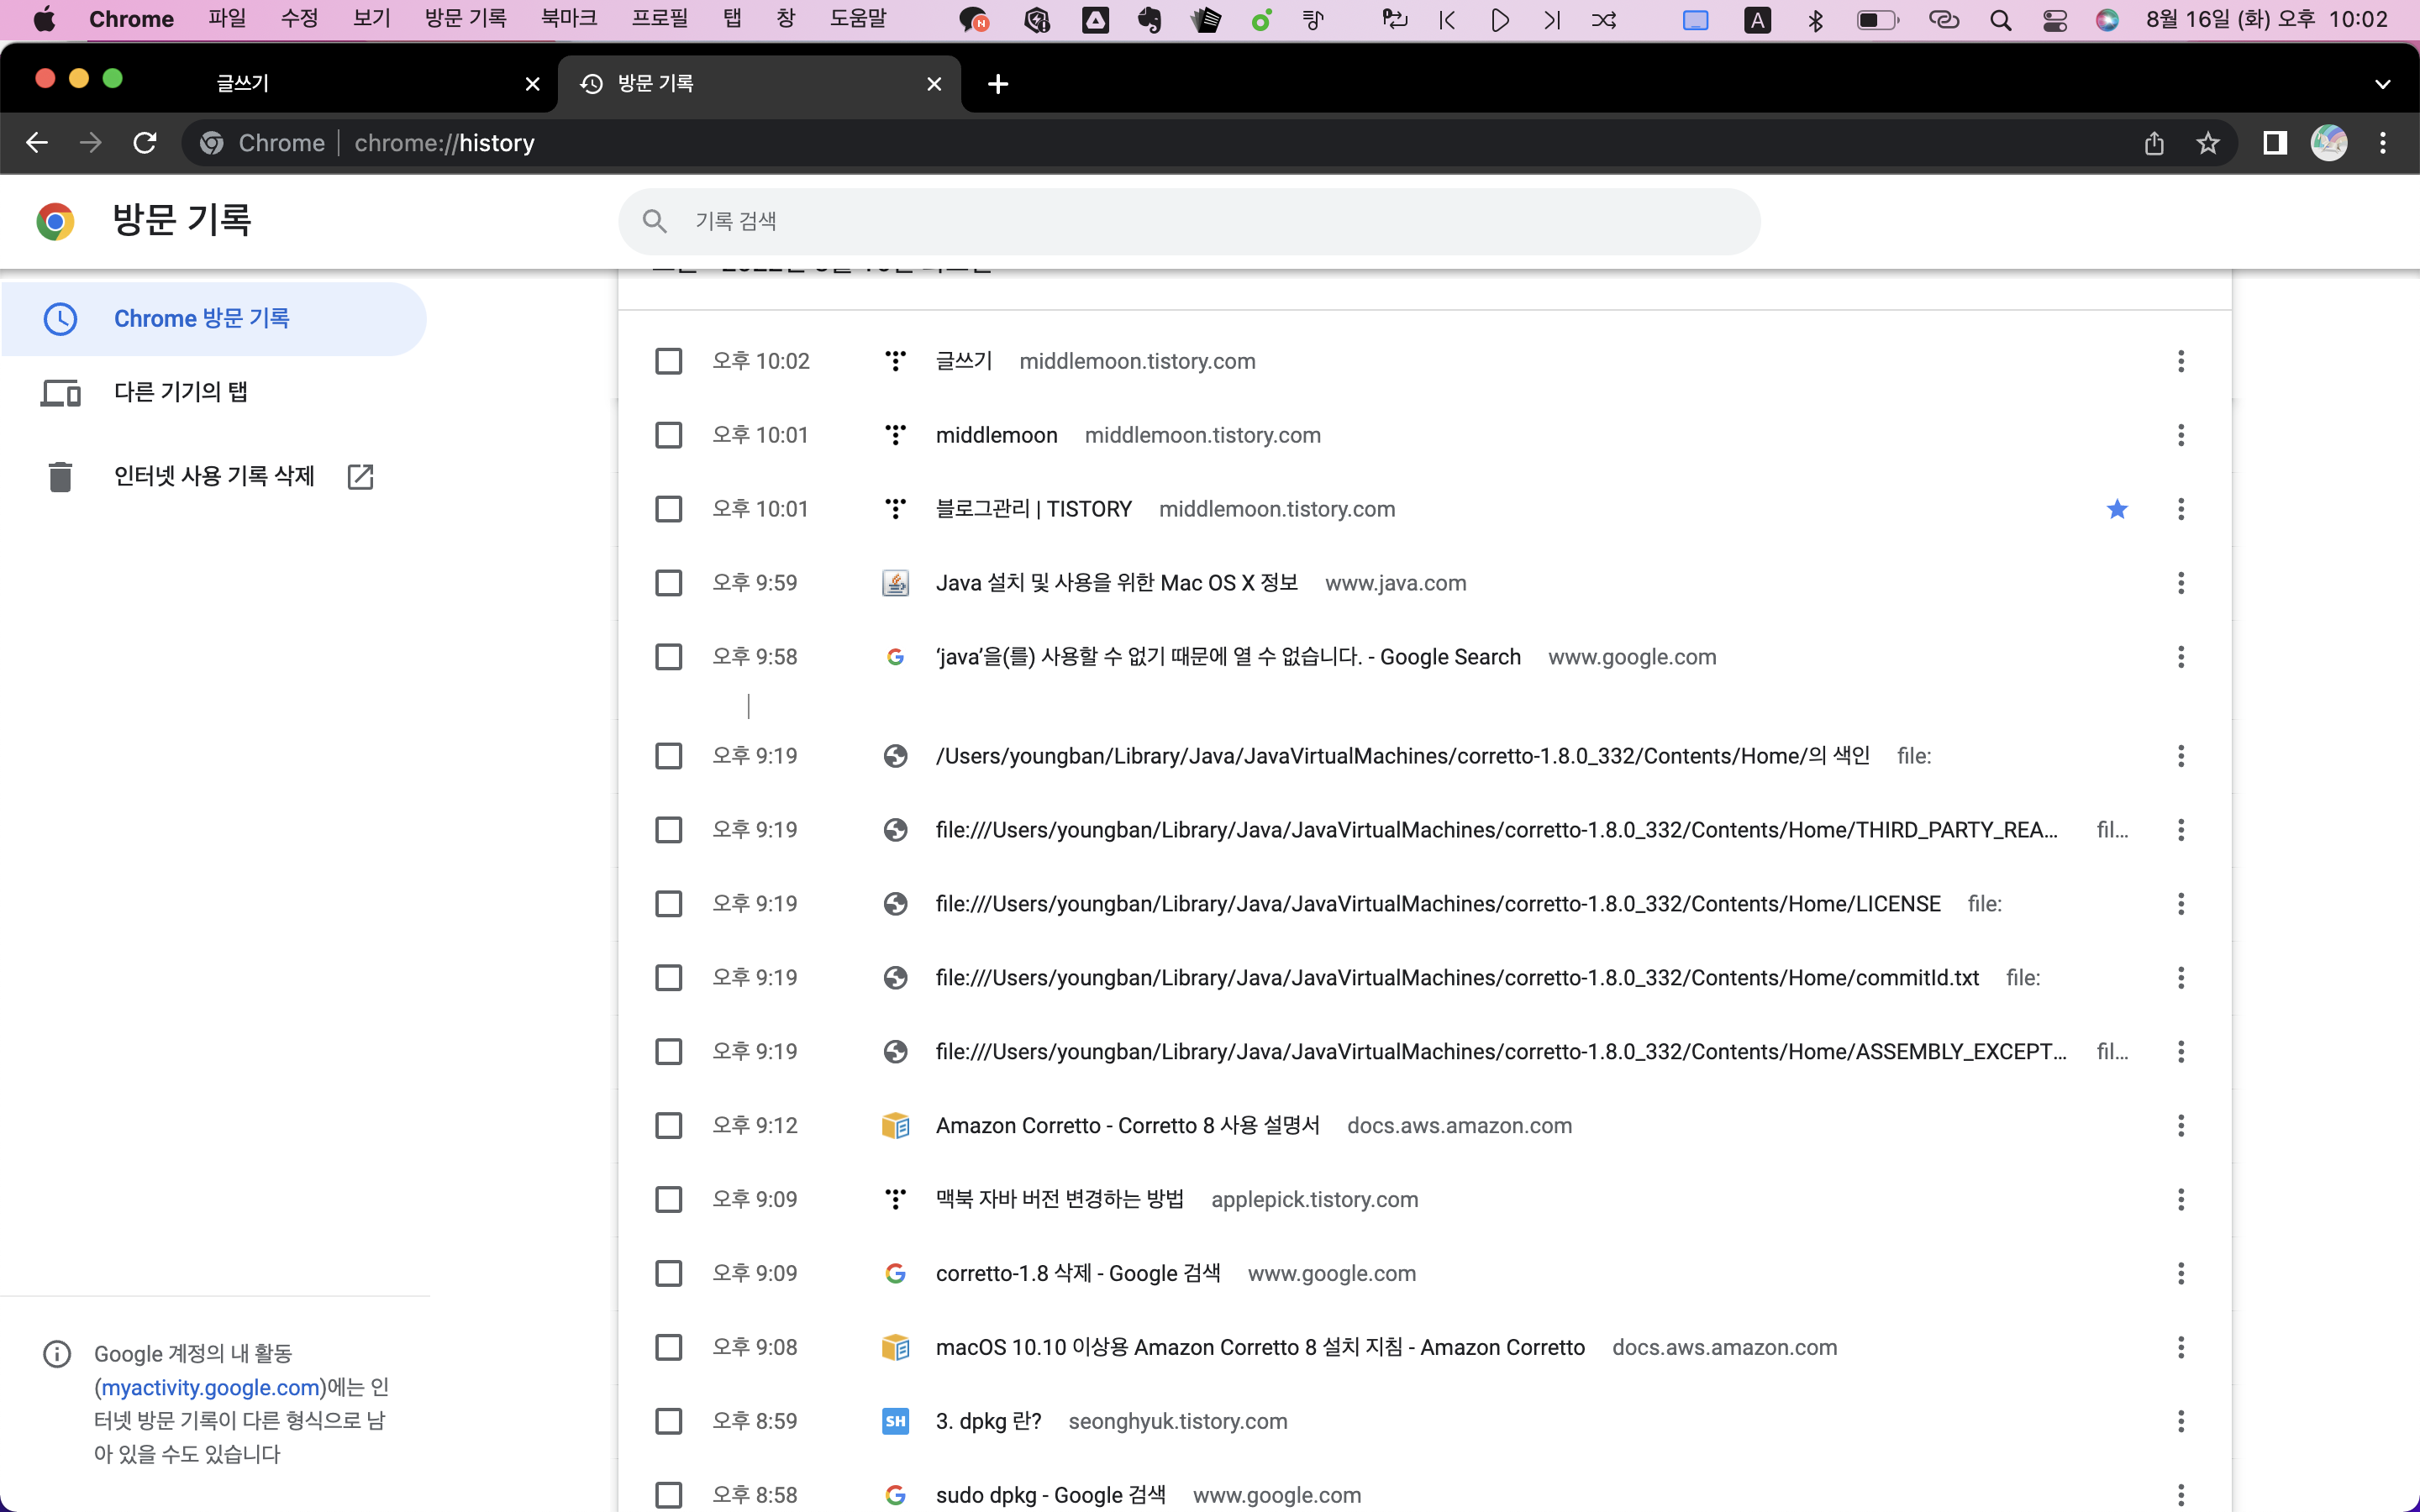Click the blue bookmark star on 블로그관리 entry
2420x1512 pixels.
[x=2117, y=509]
